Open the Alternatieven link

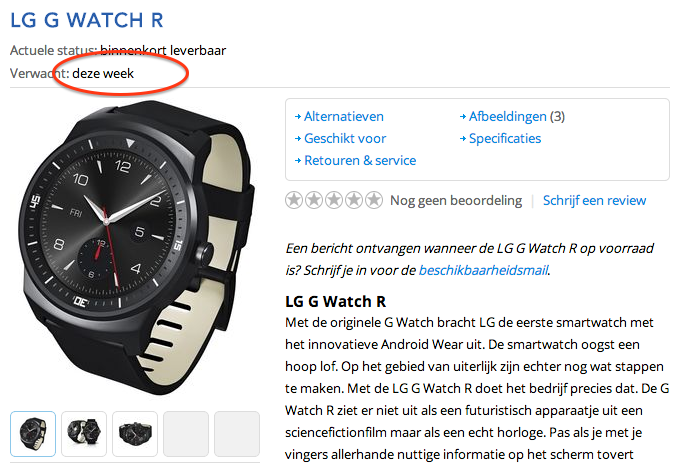click(x=344, y=116)
